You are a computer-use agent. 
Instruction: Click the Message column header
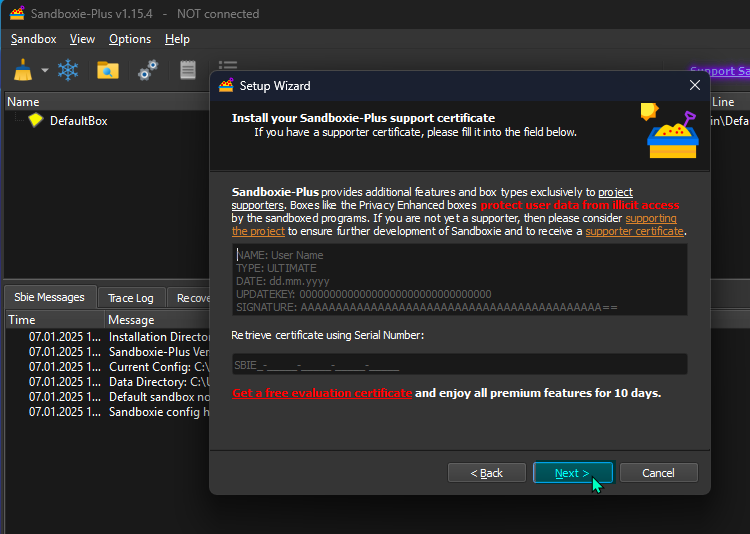157,320
